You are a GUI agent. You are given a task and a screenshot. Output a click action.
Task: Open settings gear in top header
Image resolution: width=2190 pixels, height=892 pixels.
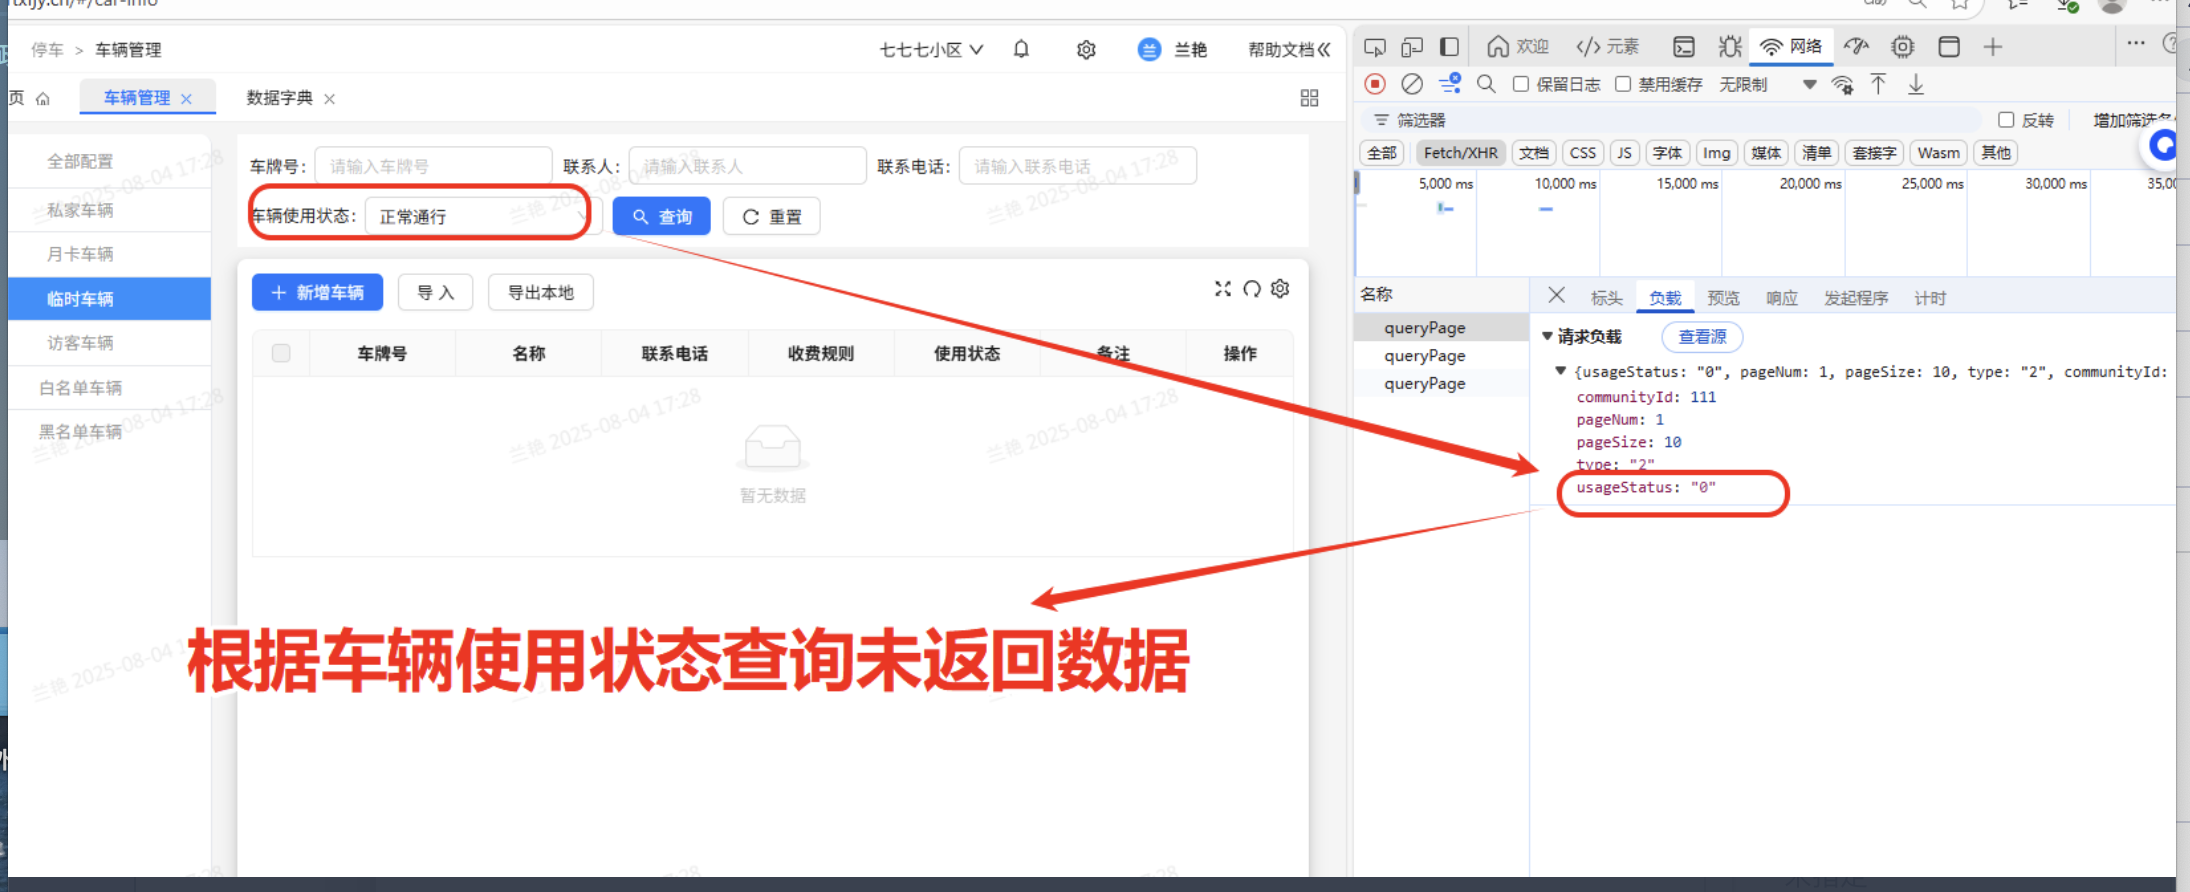tap(1086, 49)
